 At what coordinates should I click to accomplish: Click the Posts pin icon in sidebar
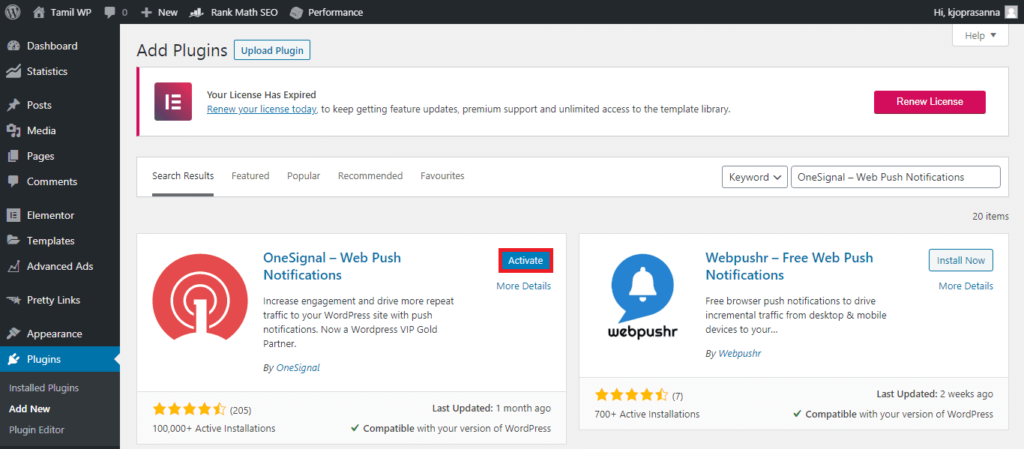coord(13,105)
